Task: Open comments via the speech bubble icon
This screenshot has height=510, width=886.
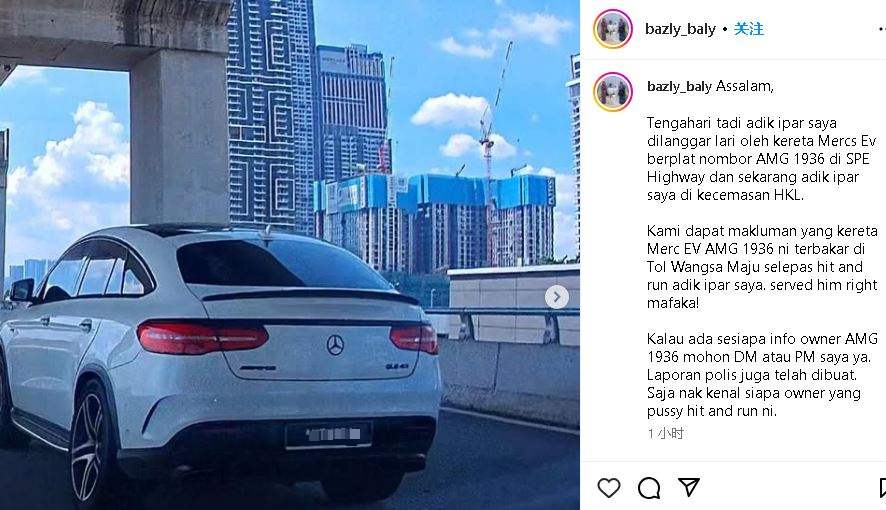Action: [x=649, y=487]
